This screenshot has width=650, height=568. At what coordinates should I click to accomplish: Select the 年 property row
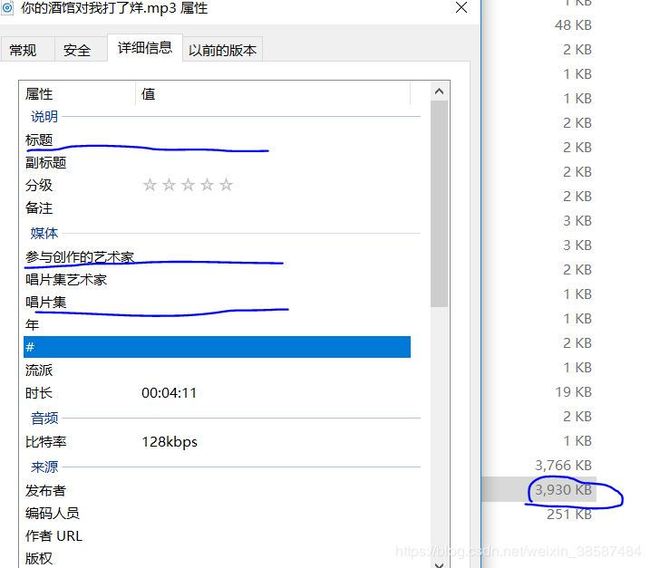pos(217,325)
